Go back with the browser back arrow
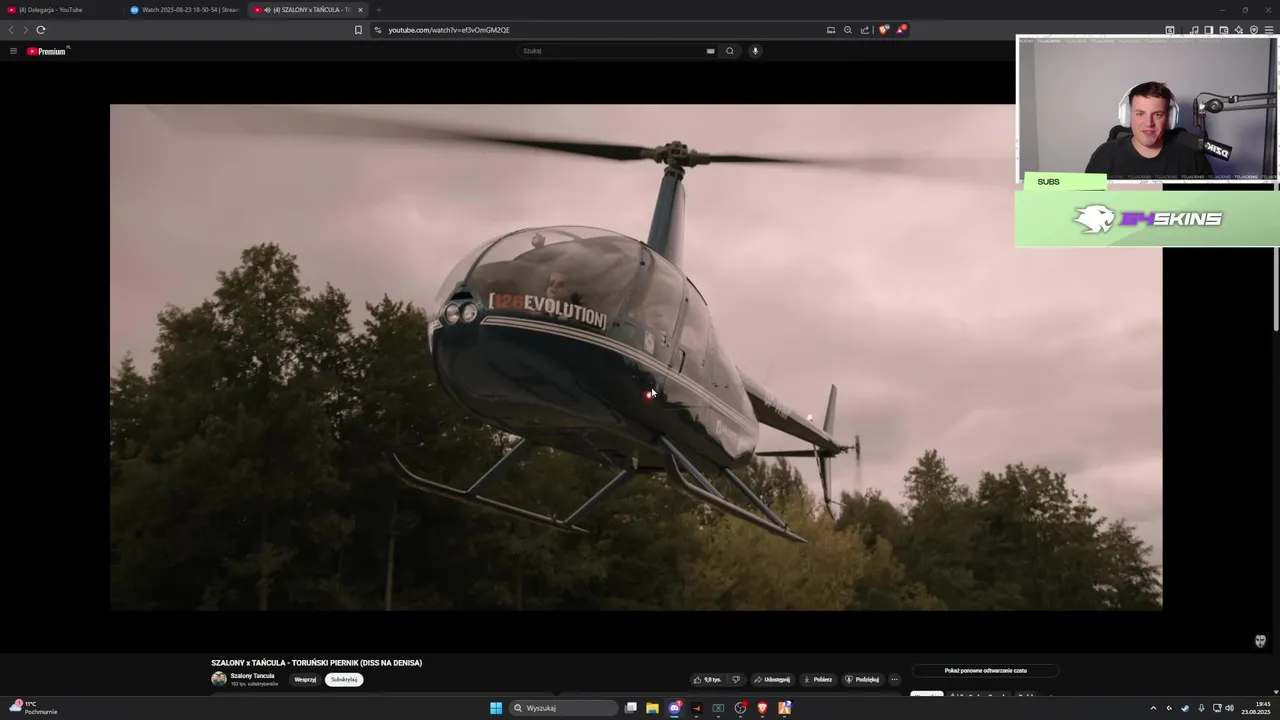 [11, 30]
